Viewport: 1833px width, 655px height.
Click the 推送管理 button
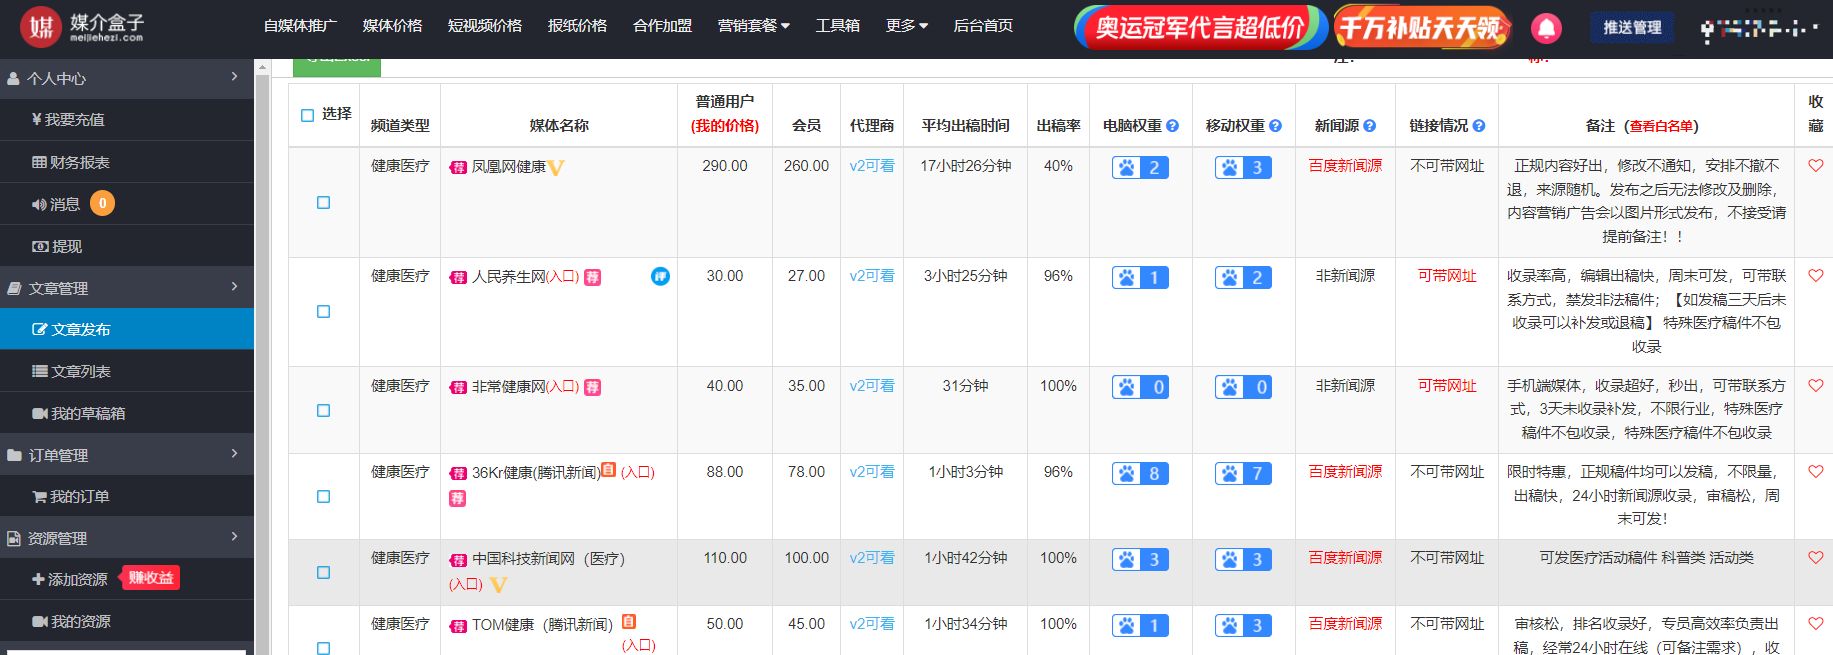pos(1632,27)
